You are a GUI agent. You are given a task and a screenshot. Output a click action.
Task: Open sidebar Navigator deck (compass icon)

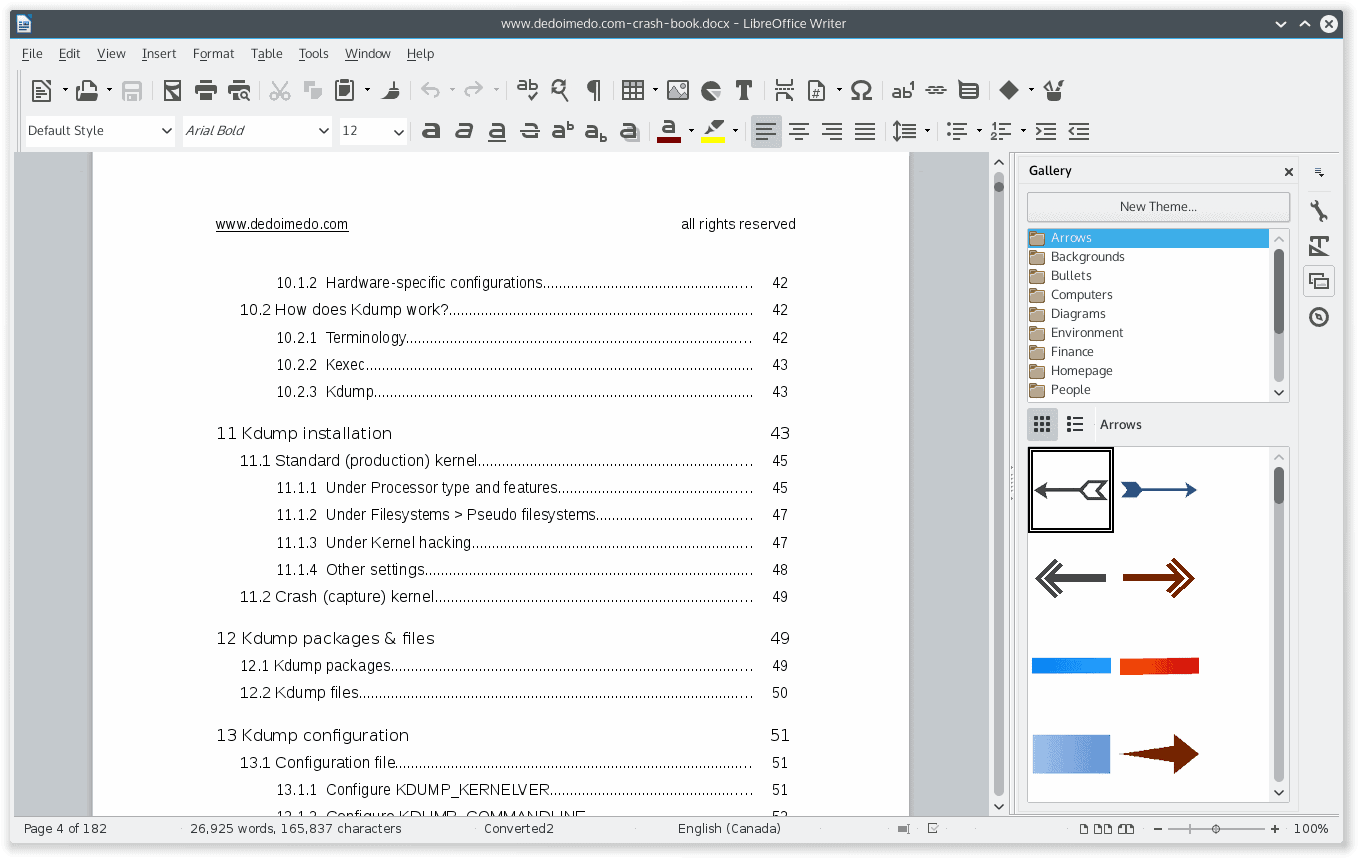(x=1319, y=317)
